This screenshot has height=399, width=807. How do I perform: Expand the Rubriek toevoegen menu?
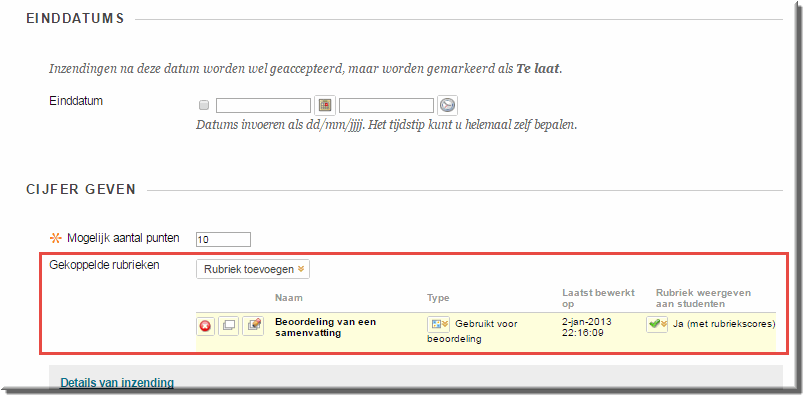[253, 269]
